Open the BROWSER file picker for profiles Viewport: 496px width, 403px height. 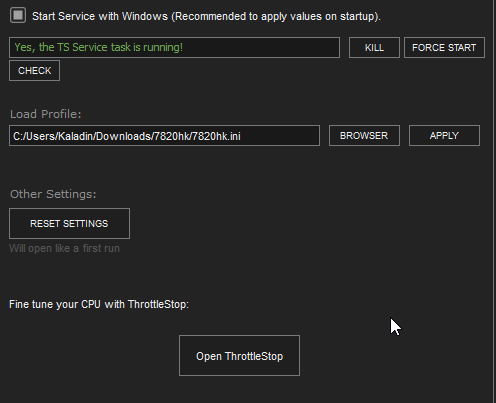pos(364,136)
